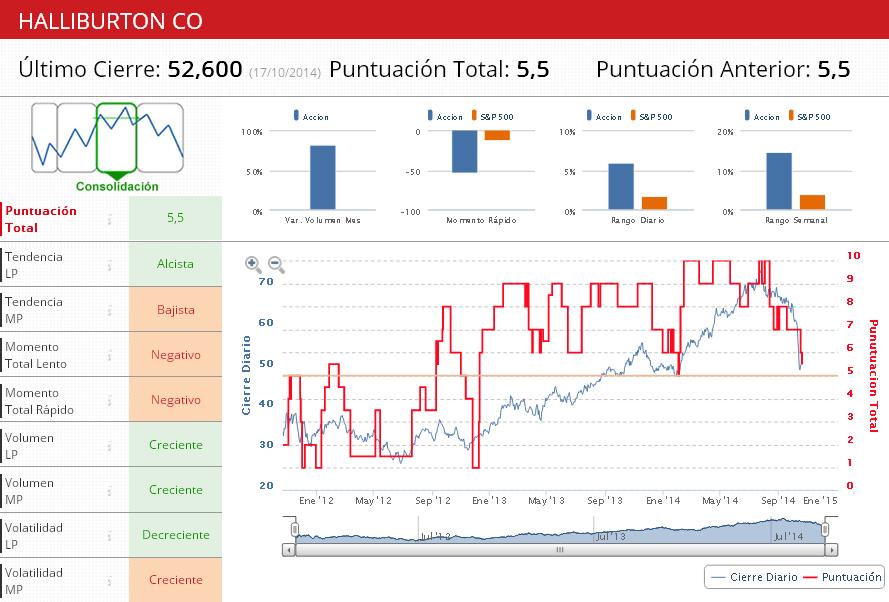
Task: Open info icon for Momento Total Rápido row
Action: tap(109, 400)
